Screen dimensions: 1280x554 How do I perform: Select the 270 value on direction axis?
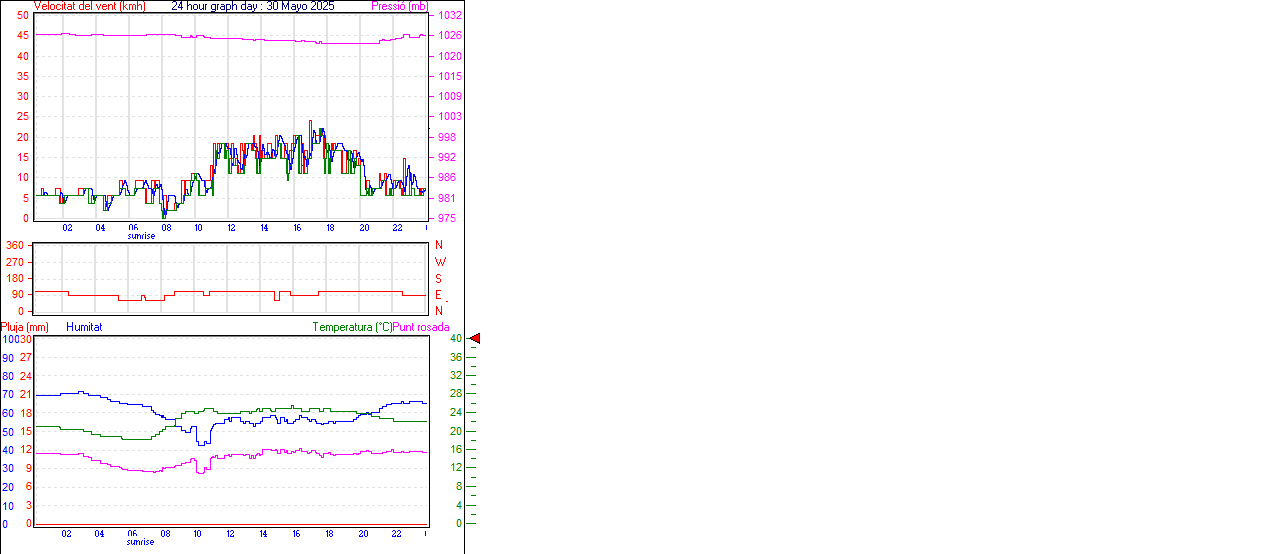pos(15,262)
